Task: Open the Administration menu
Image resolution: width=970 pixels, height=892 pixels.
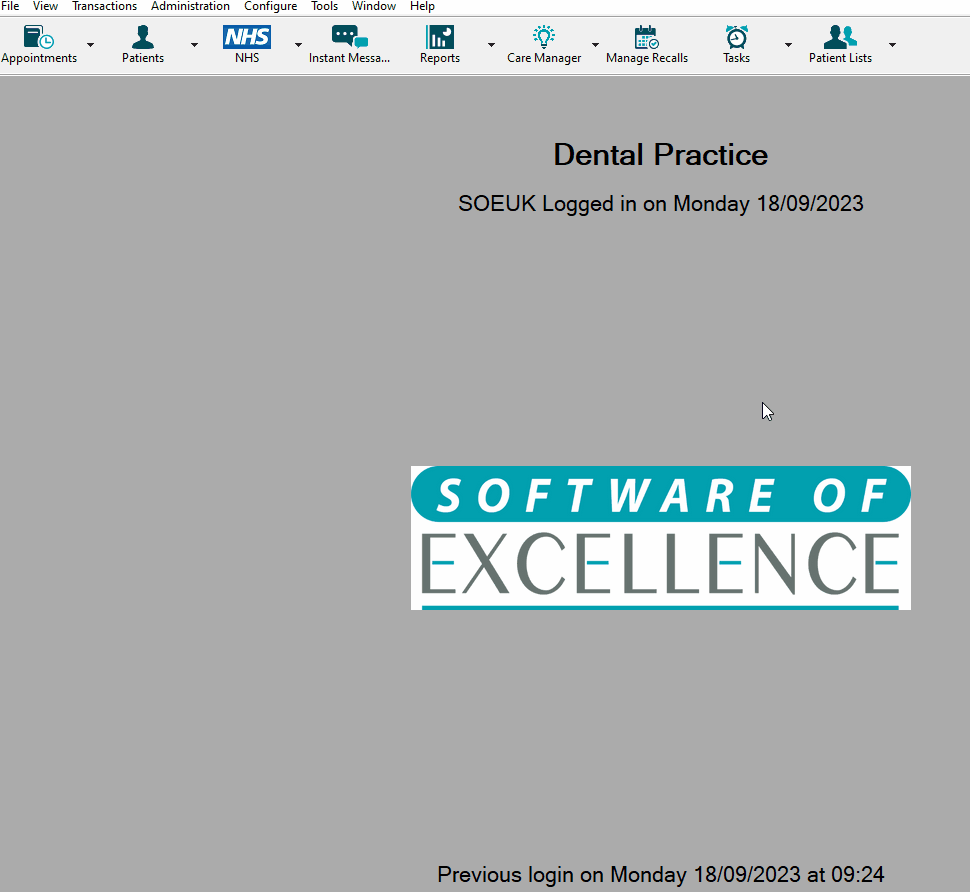Action: pos(190,6)
